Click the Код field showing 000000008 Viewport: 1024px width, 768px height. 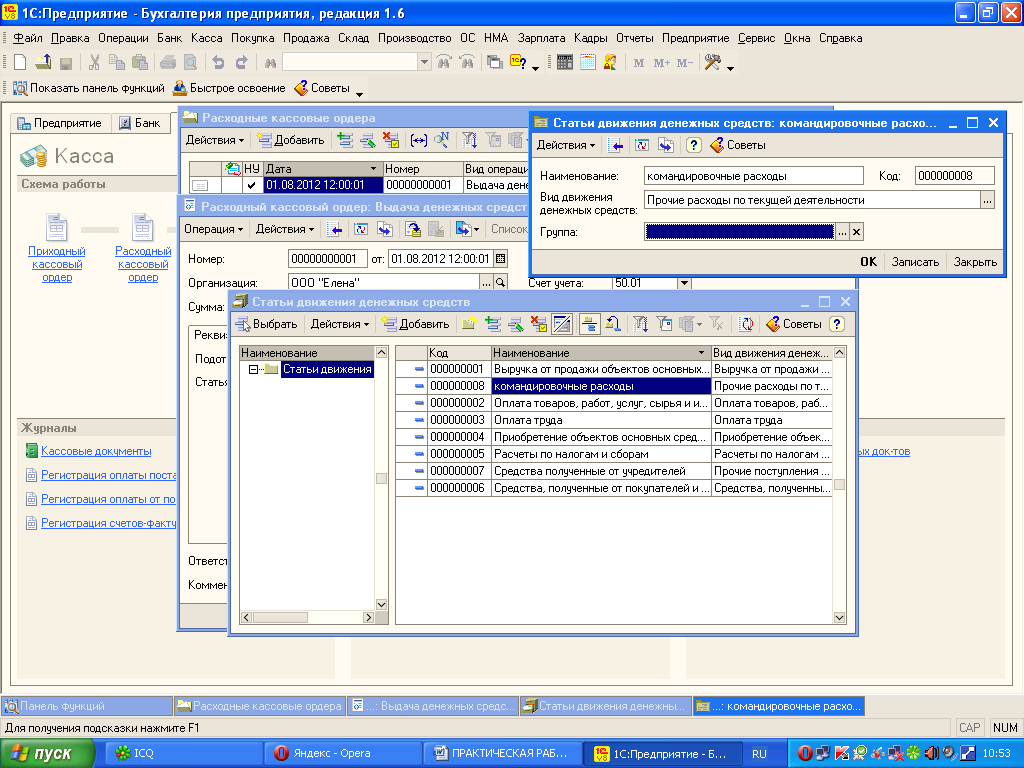click(x=954, y=176)
